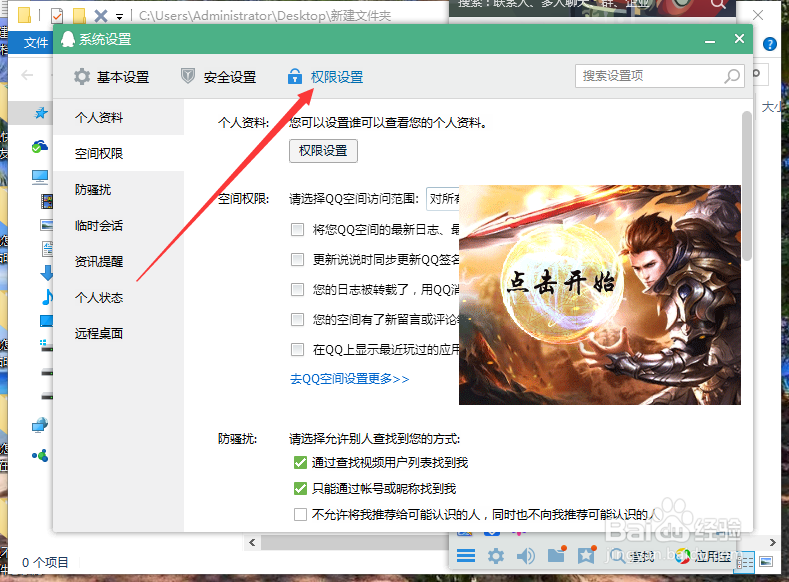Click the Explorer back arrow button

point(27,75)
